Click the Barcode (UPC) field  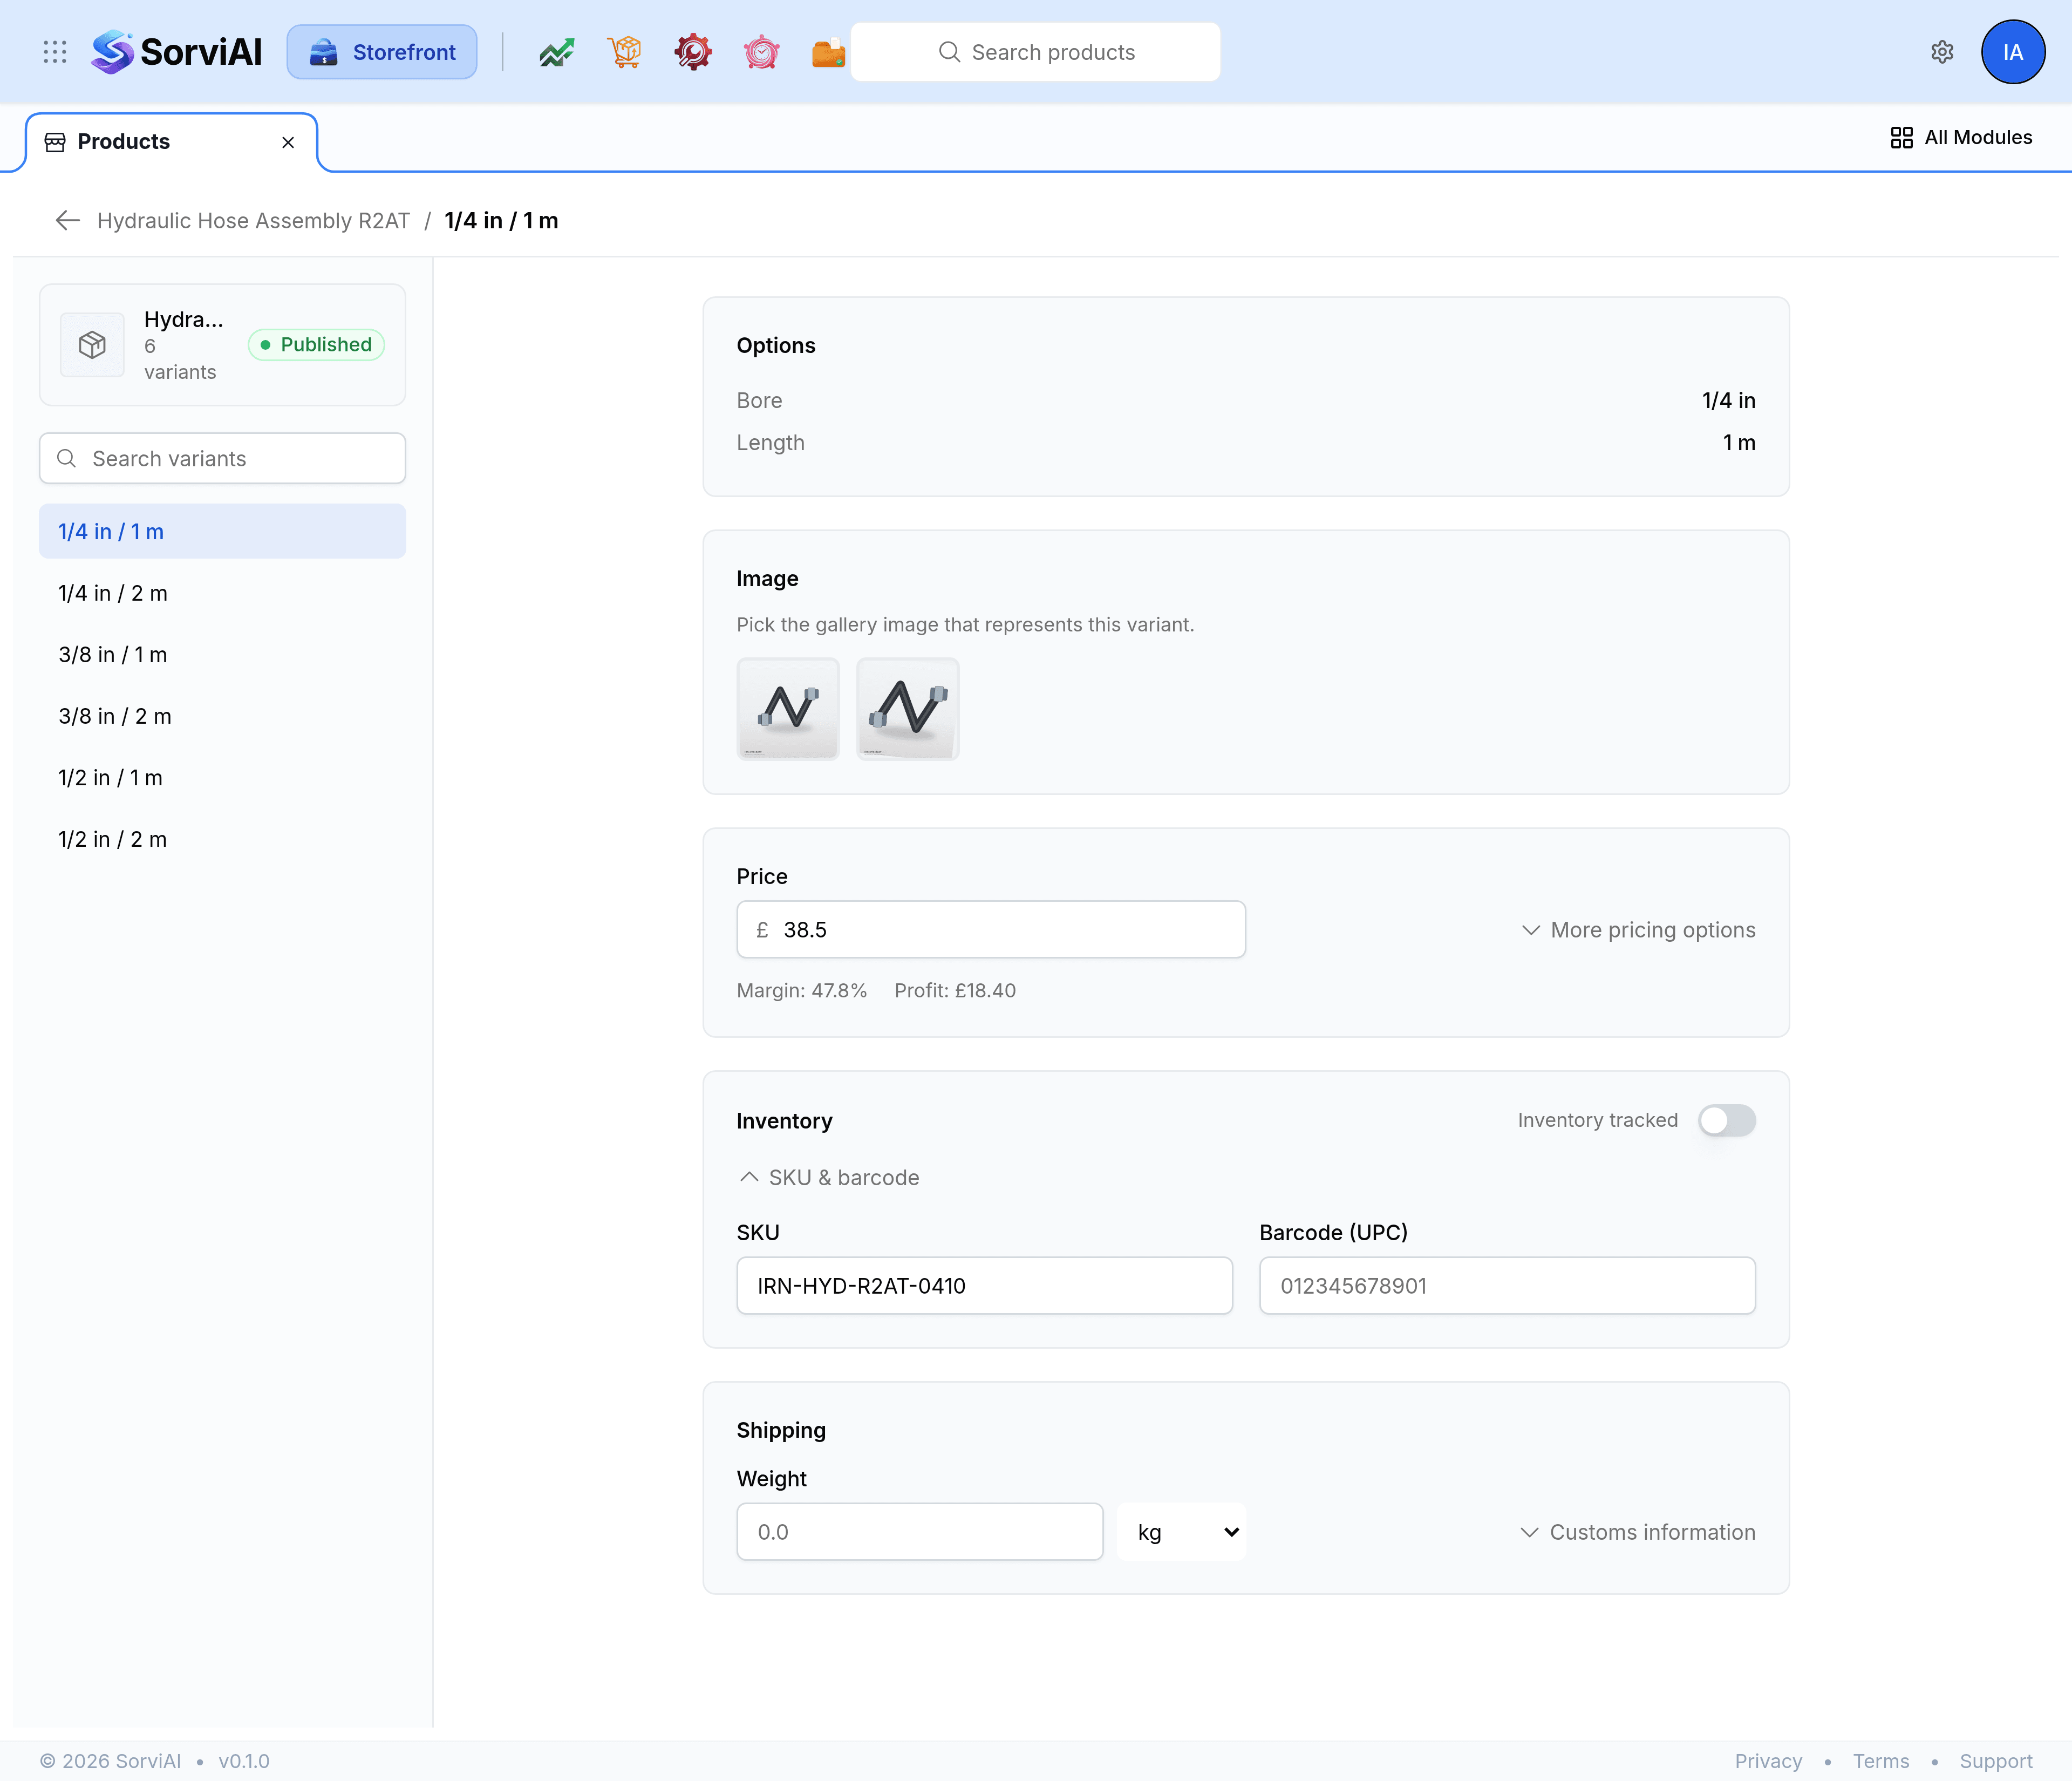(x=1507, y=1285)
